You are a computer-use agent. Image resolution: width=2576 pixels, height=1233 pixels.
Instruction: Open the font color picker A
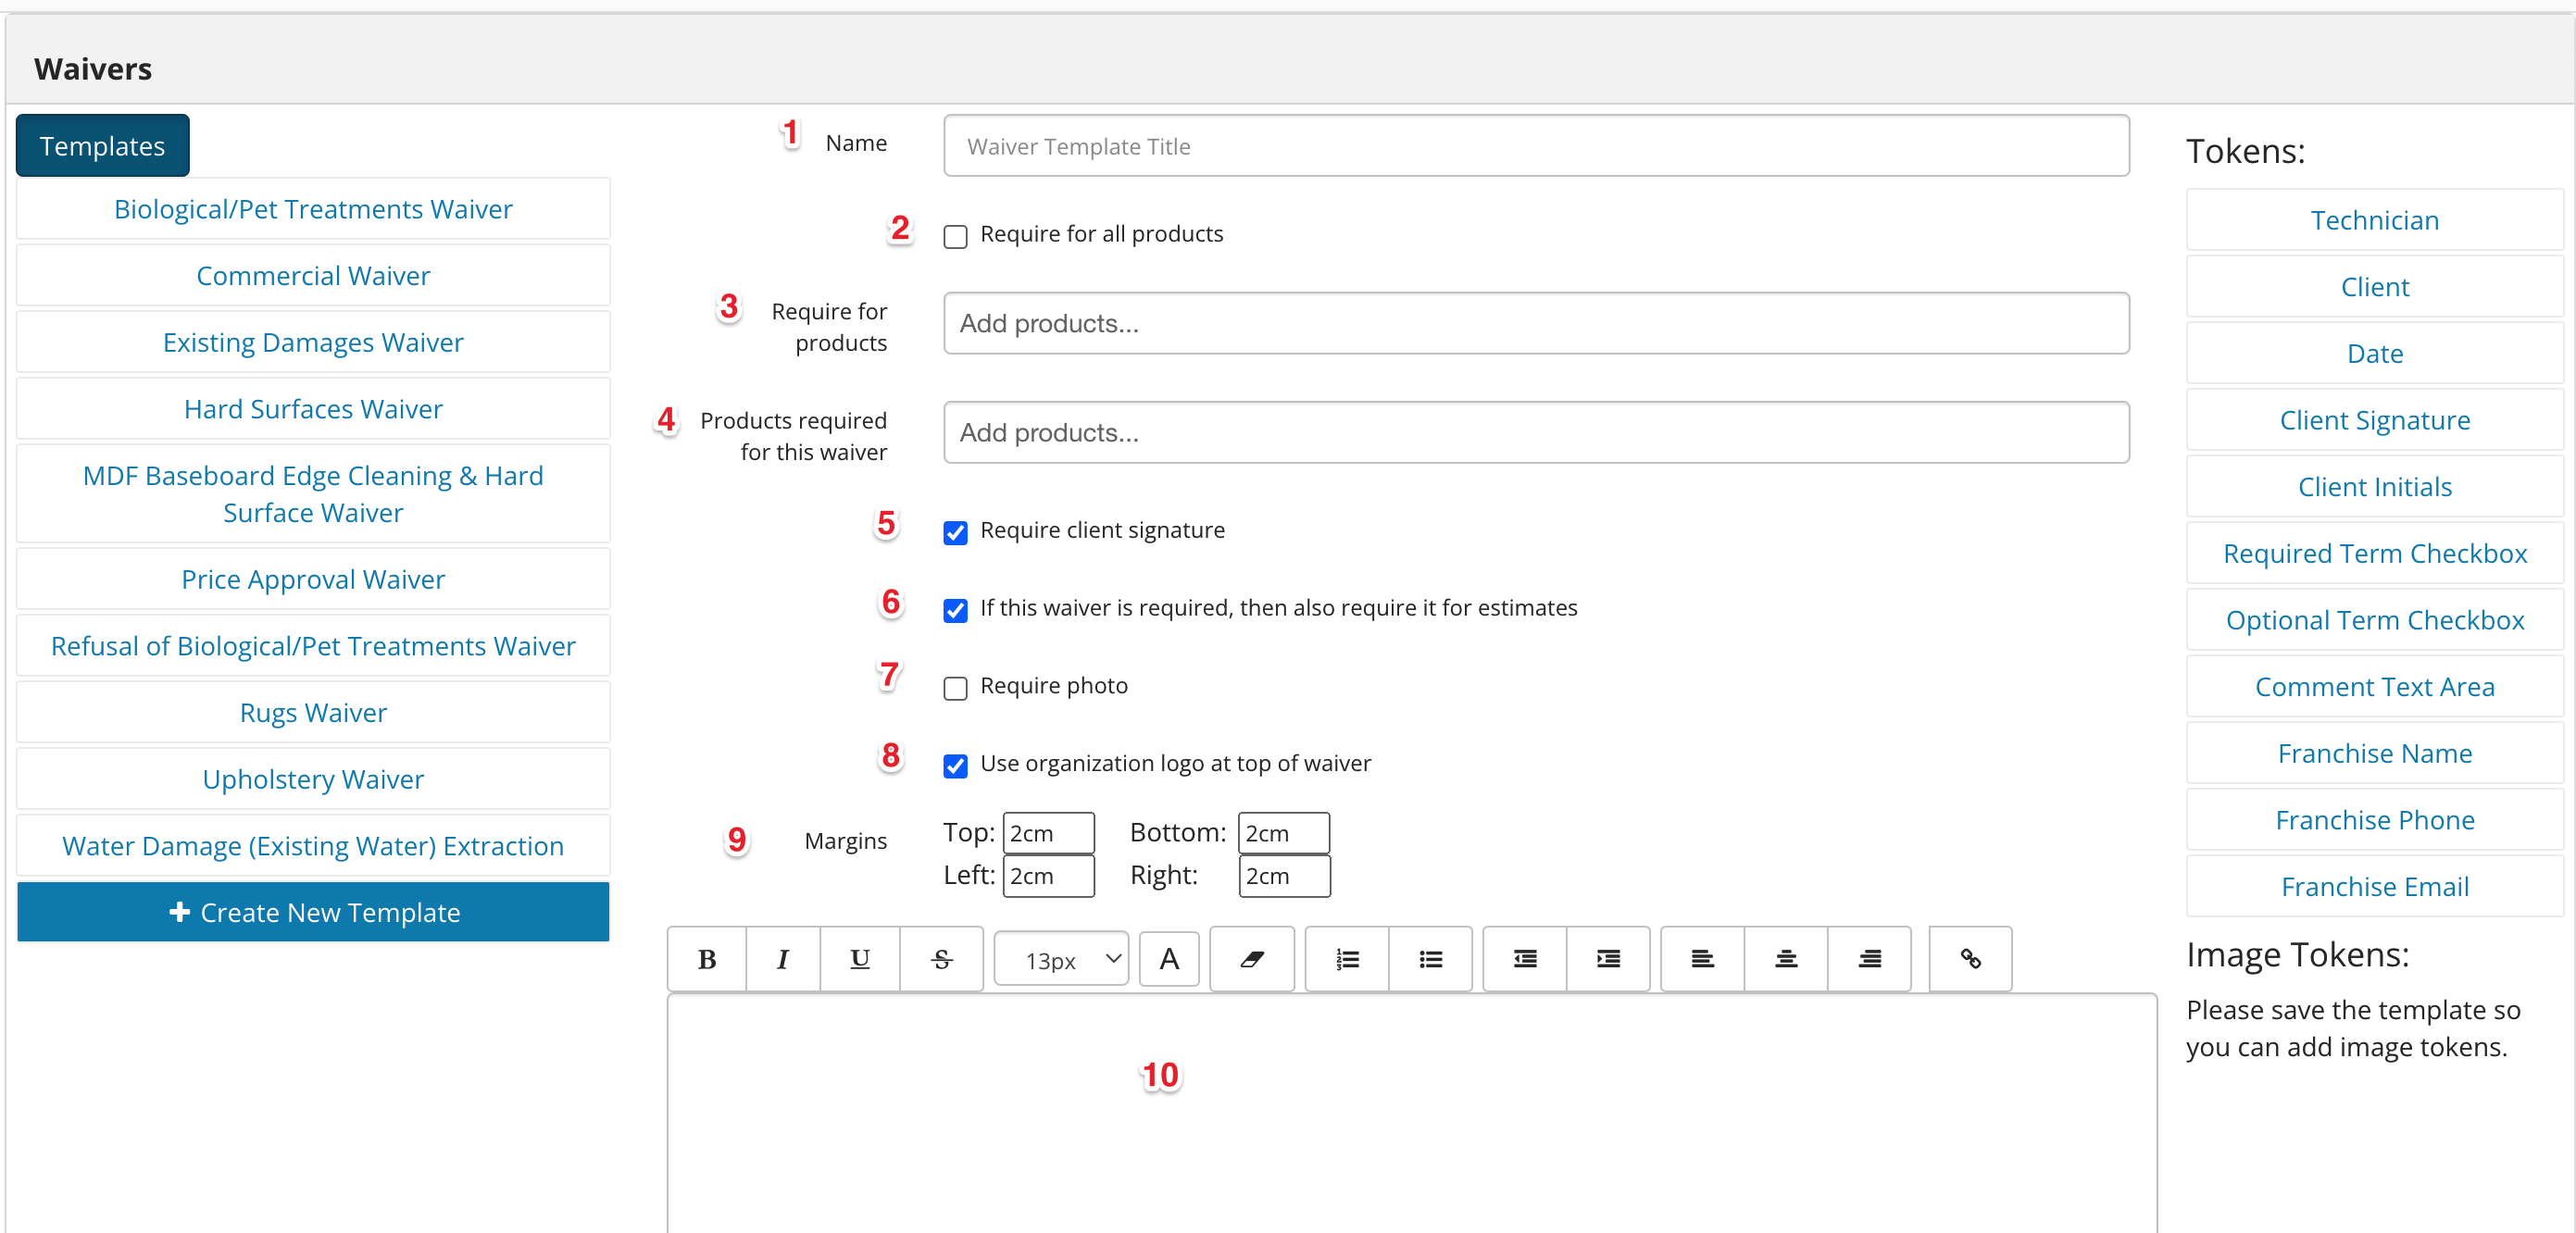[x=1169, y=959]
